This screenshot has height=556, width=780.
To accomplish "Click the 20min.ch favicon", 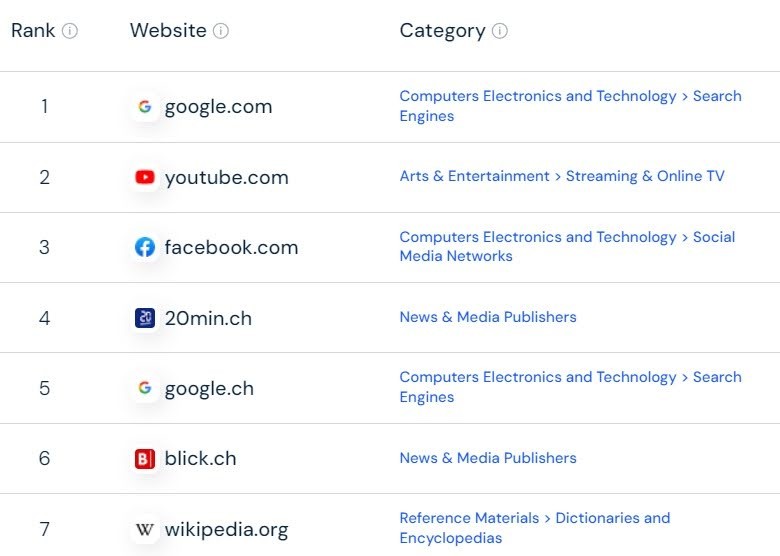I will (x=145, y=318).
